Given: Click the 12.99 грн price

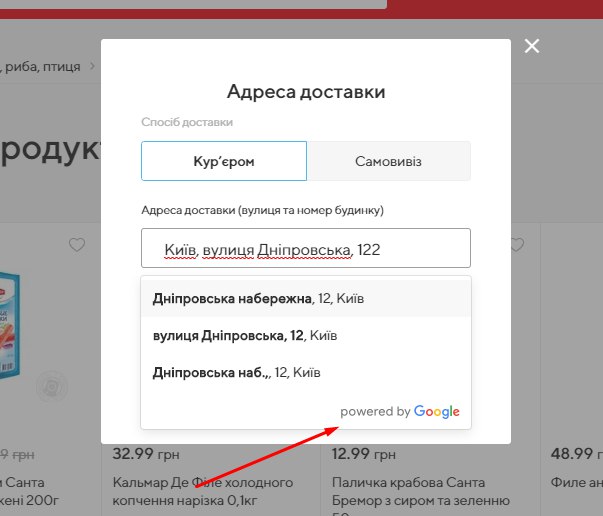Looking at the screenshot, I should pyautogui.click(x=363, y=454).
